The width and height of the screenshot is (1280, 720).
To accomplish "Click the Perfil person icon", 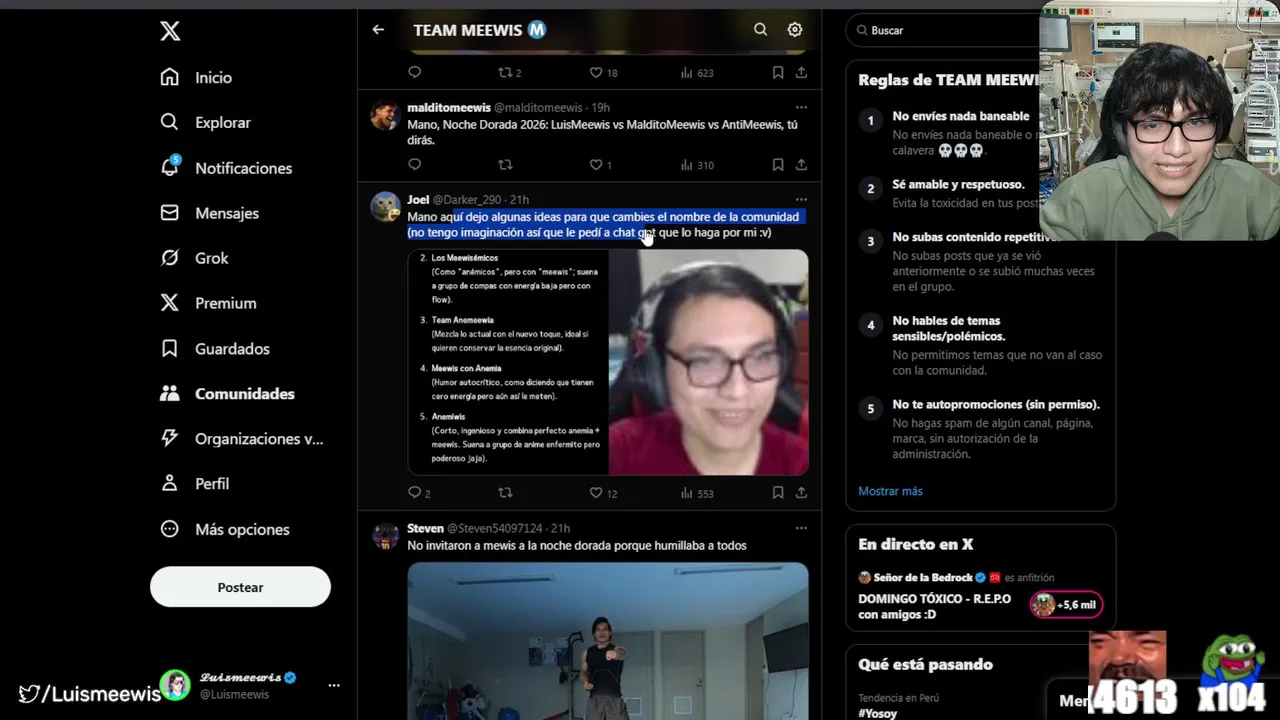I will tap(170, 483).
